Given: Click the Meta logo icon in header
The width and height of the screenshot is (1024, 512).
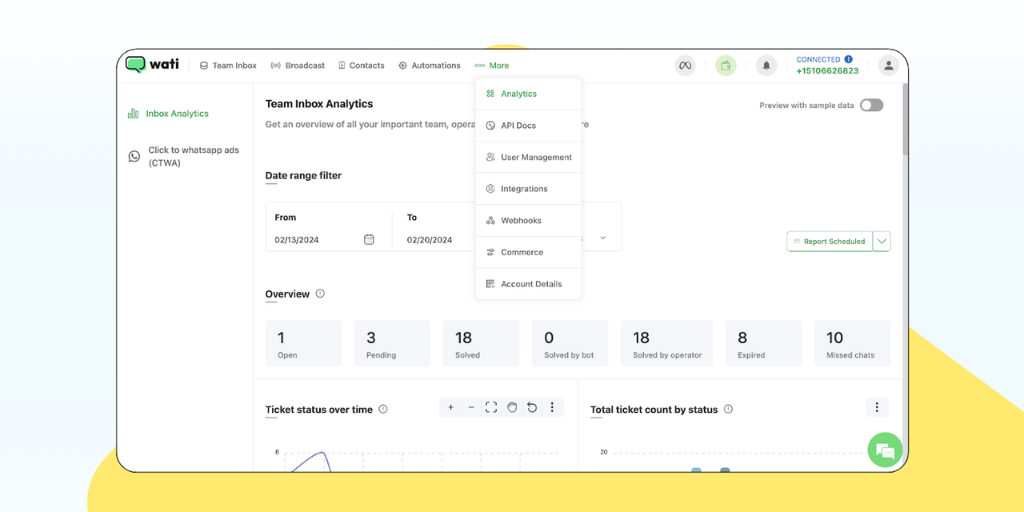Looking at the screenshot, I should 685,65.
